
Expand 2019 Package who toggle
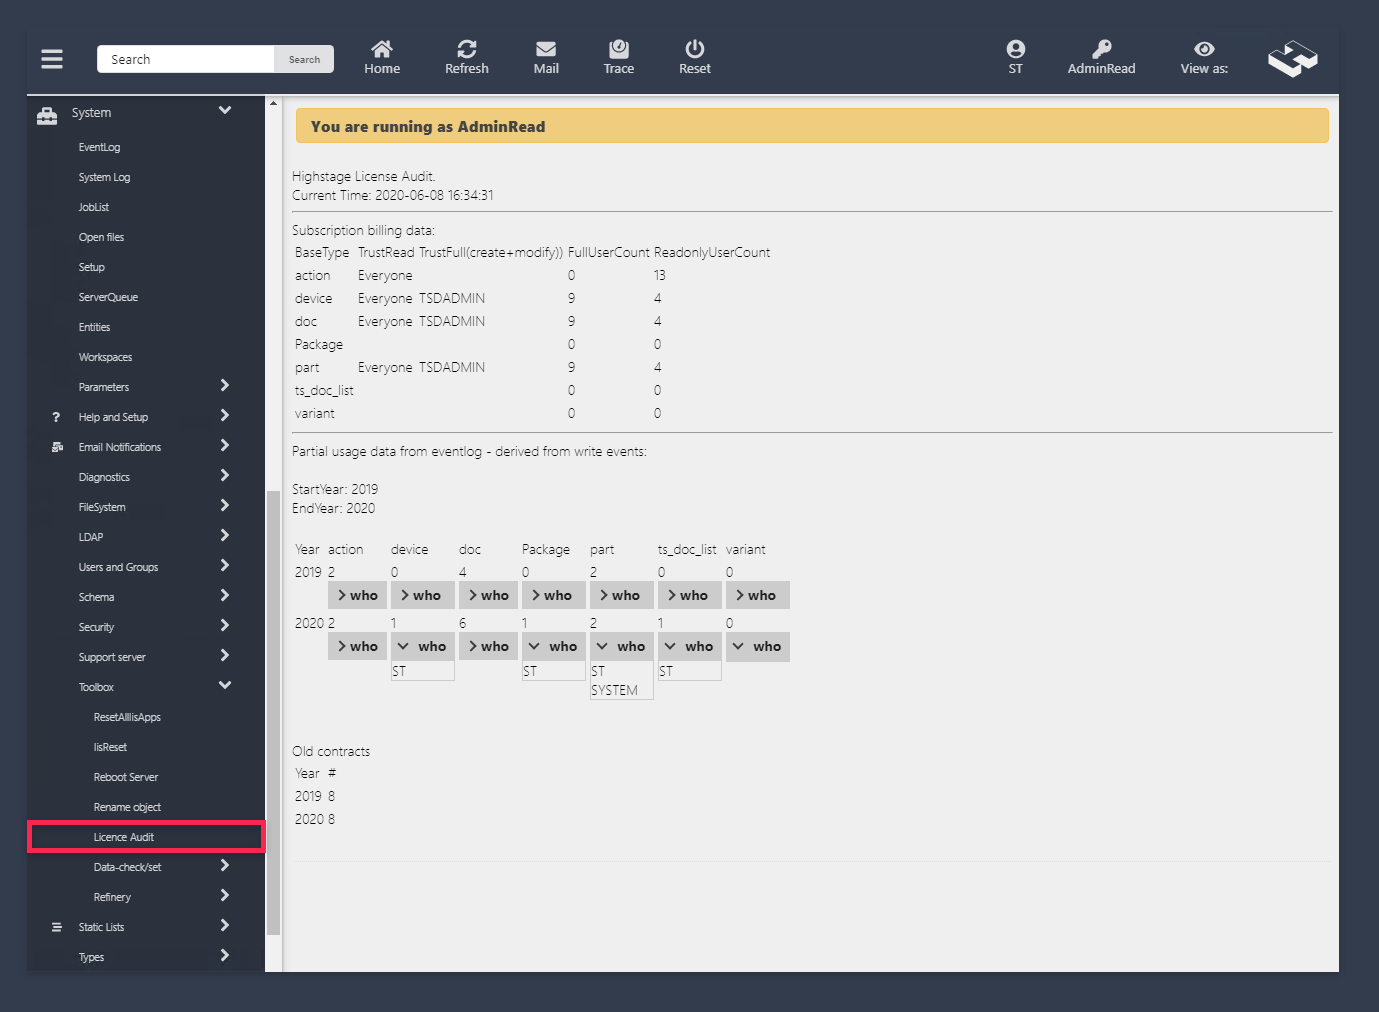[553, 595]
